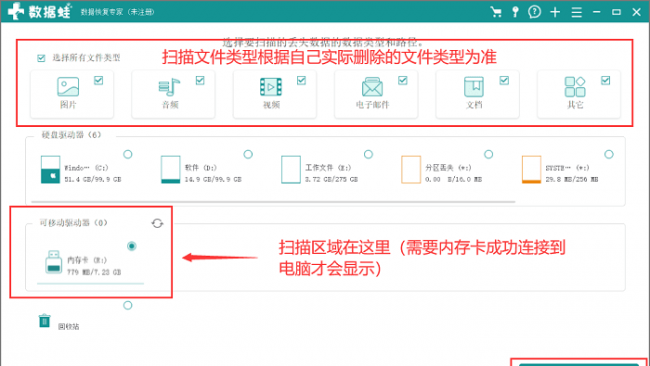Screen dimensions: 650x366
Task: Click the plus icon in title bar
Action: 555,12
